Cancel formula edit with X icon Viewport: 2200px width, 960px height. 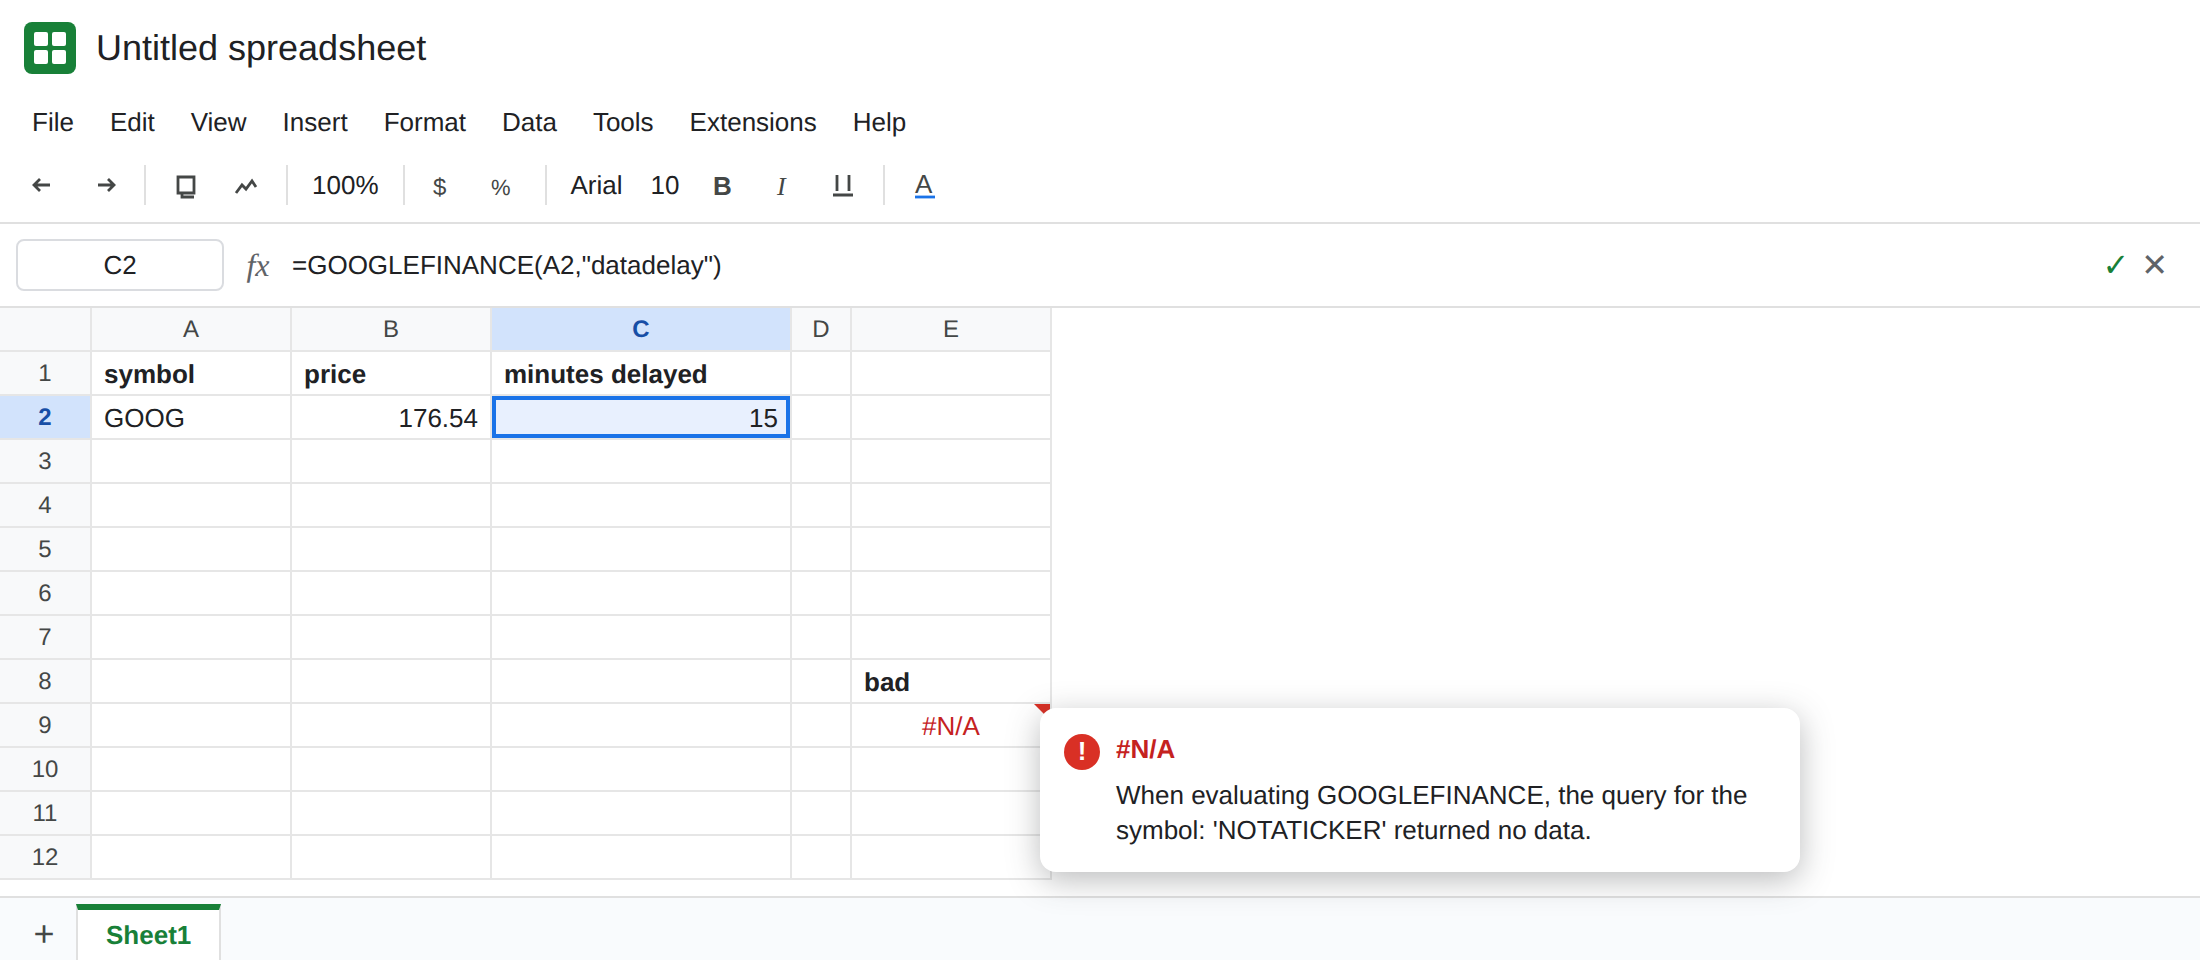click(2155, 264)
